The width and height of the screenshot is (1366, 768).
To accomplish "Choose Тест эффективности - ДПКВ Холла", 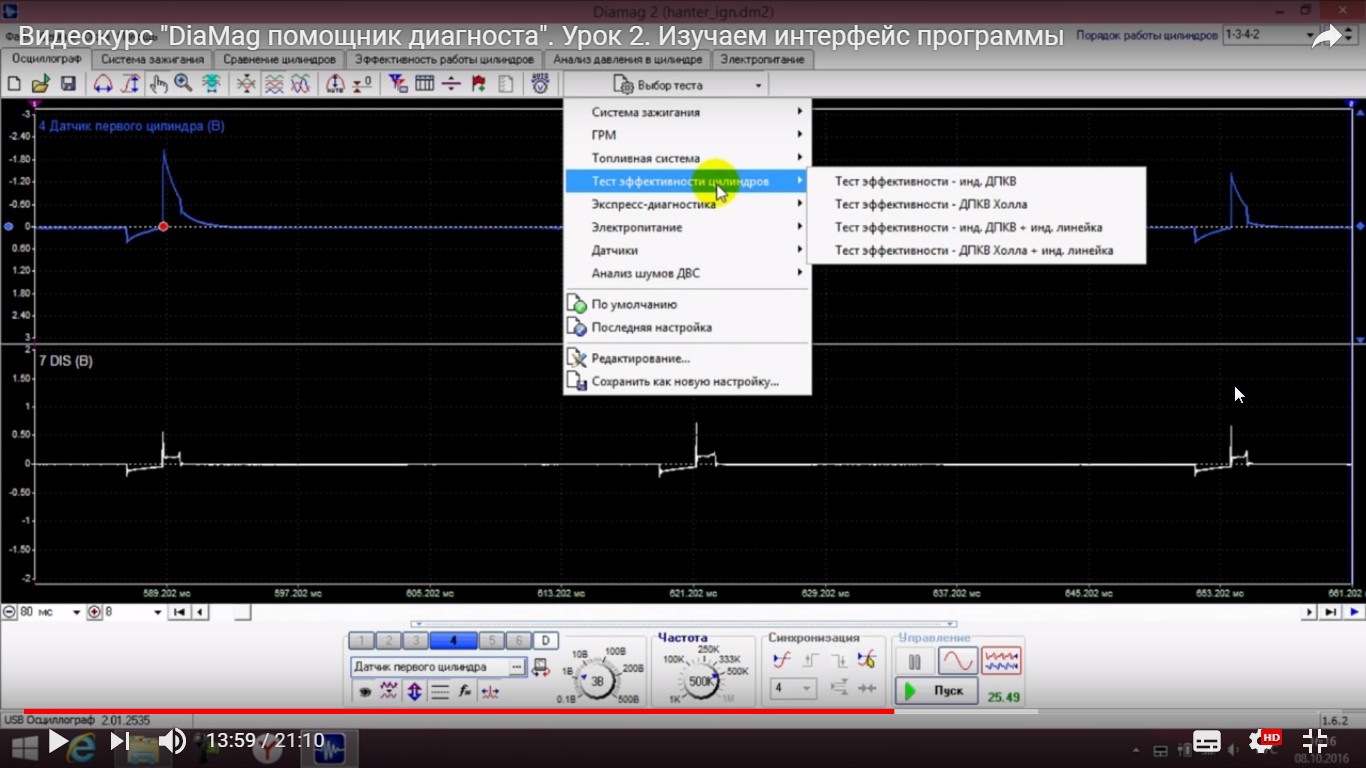I will 976,204.
